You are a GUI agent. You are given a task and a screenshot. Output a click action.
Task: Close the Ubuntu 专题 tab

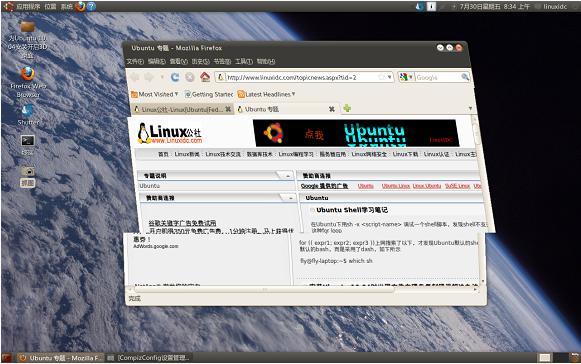(x=332, y=109)
